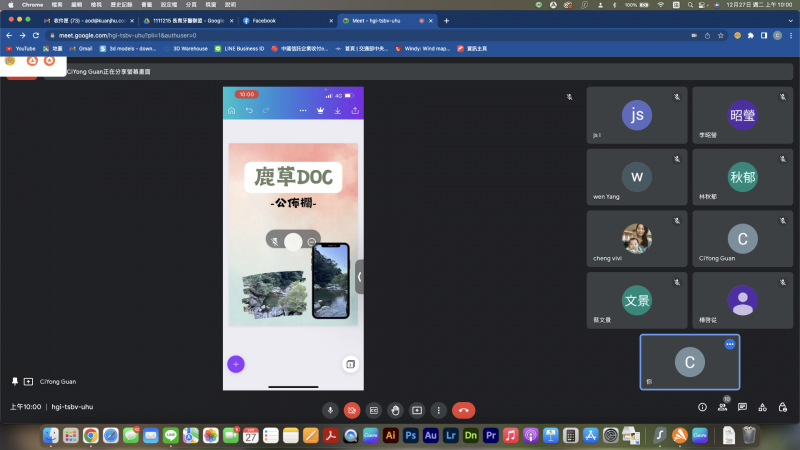
Task: Click the Present now screen-share button
Action: click(417, 410)
